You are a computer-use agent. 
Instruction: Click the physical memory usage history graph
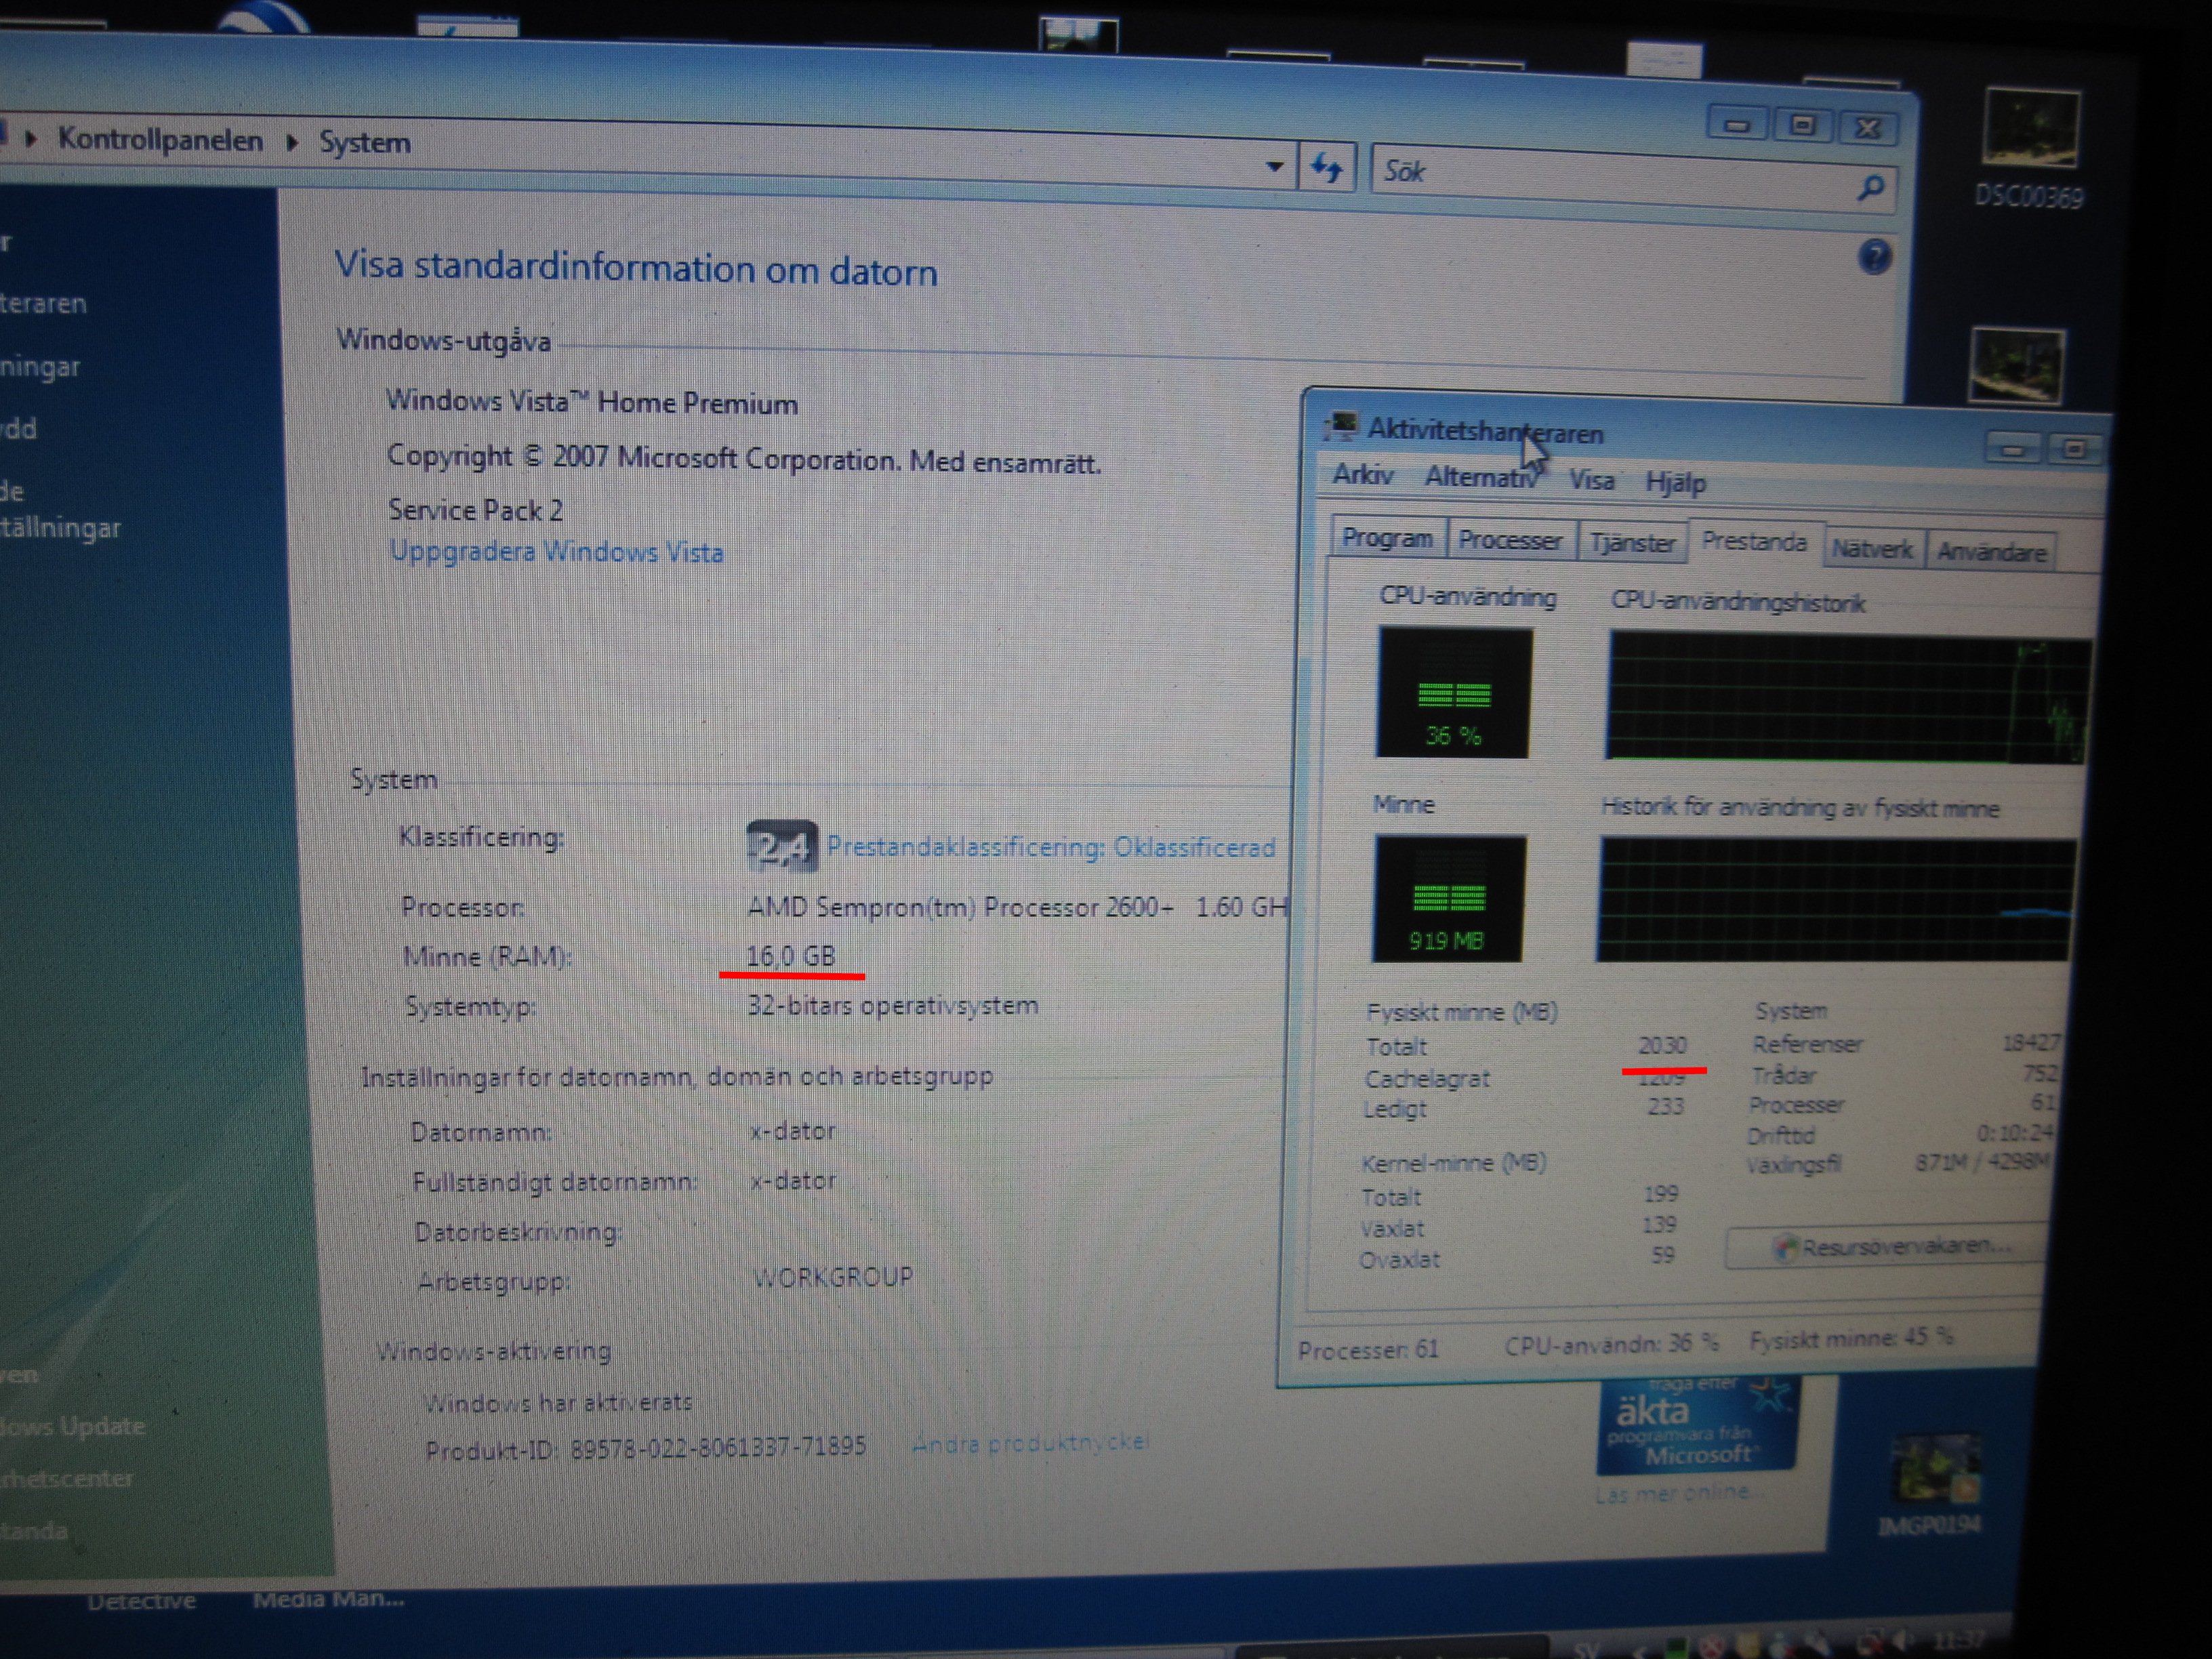click(1836, 901)
